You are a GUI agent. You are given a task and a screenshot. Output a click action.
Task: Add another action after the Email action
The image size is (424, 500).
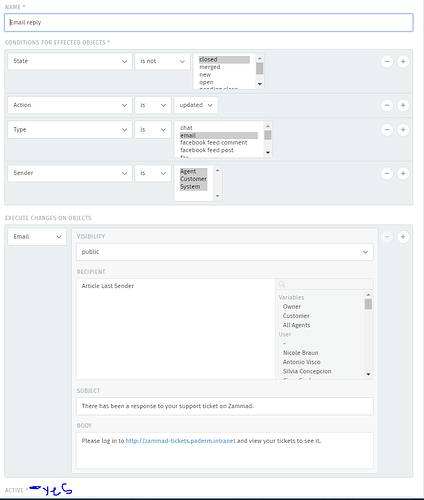pos(403,237)
